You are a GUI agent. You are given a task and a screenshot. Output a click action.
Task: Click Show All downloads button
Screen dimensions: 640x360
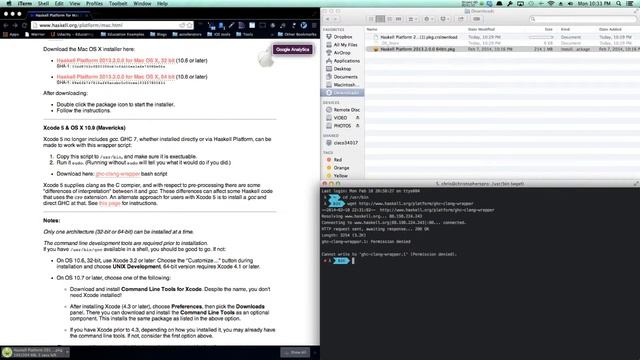point(295,352)
